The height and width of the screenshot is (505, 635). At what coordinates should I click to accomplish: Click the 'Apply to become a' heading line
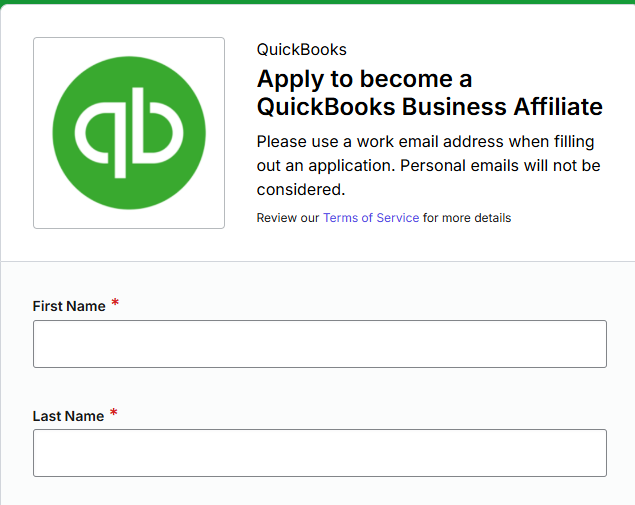[364, 79]
